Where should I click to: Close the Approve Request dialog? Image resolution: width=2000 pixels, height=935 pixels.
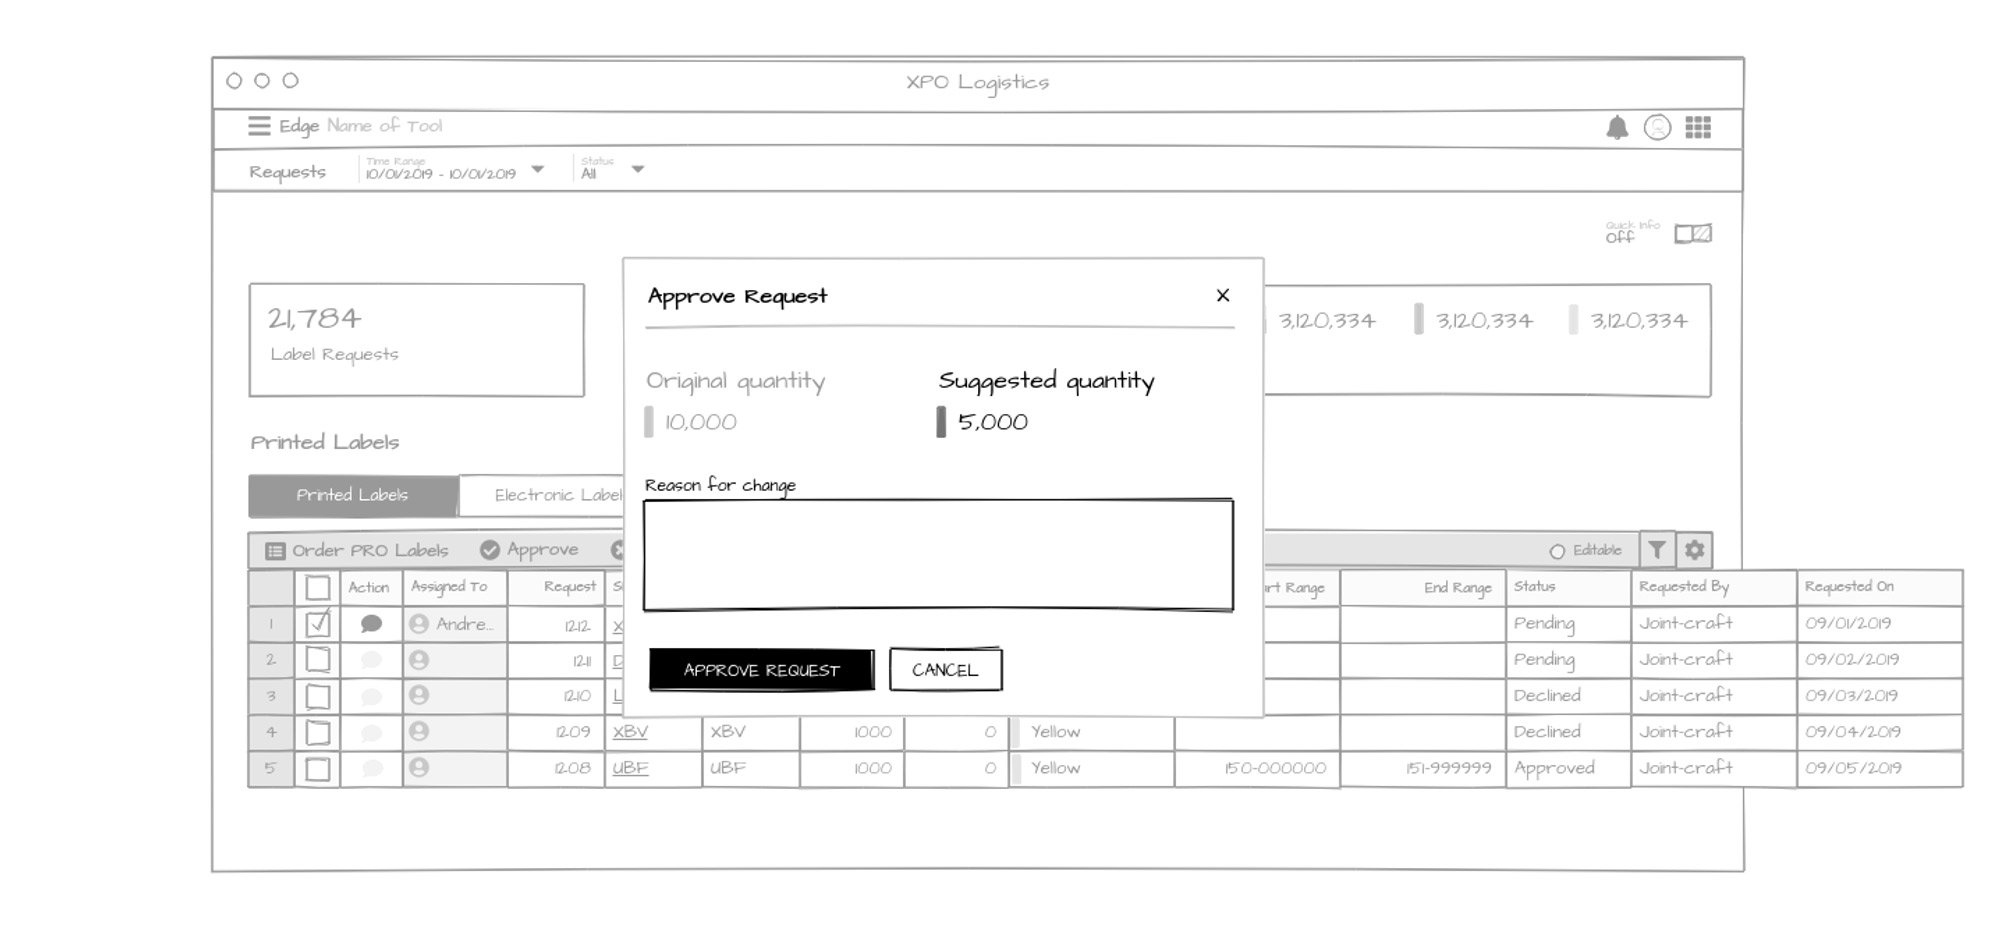point(1222,296)
